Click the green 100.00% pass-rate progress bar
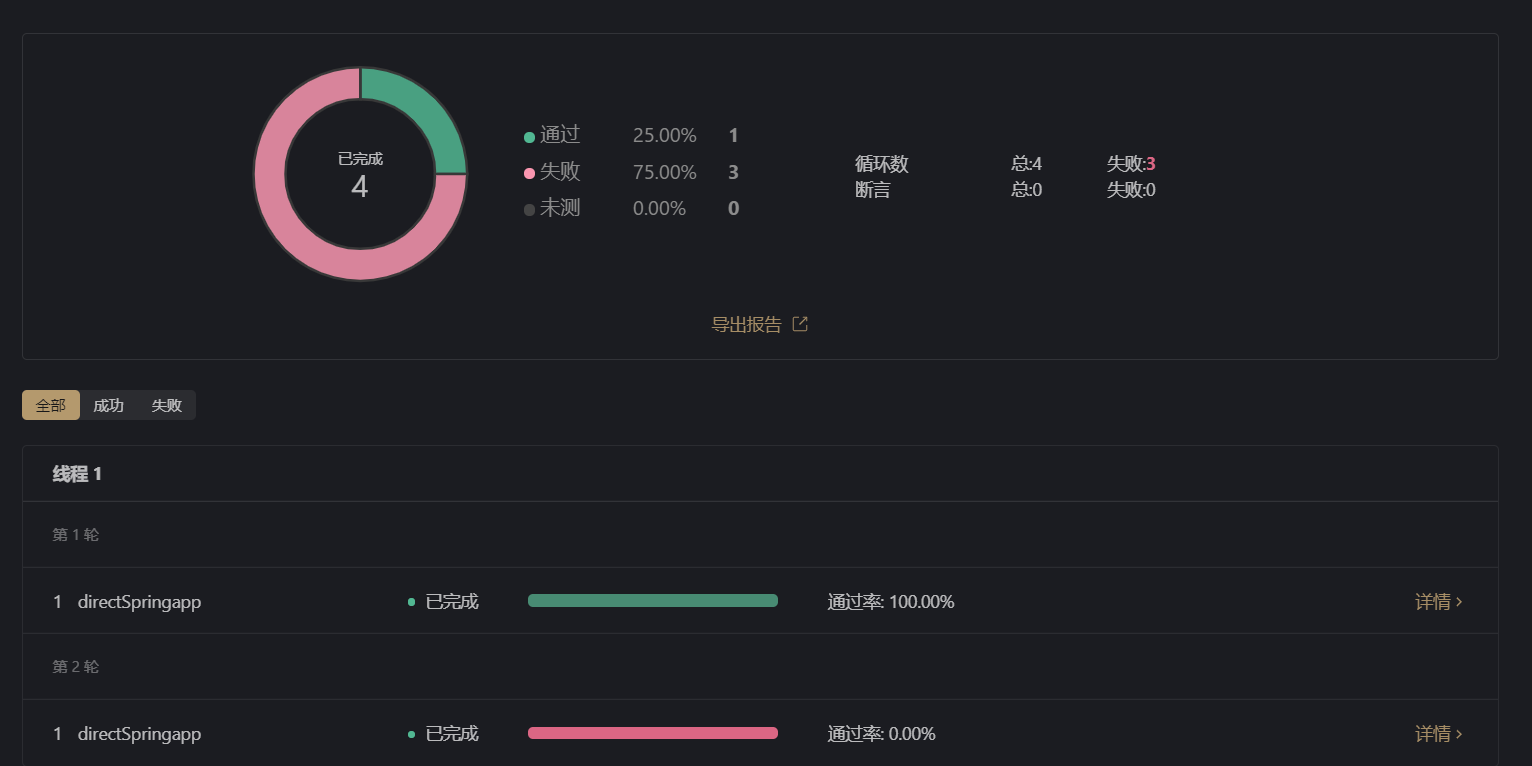 (x=652, y=601)
